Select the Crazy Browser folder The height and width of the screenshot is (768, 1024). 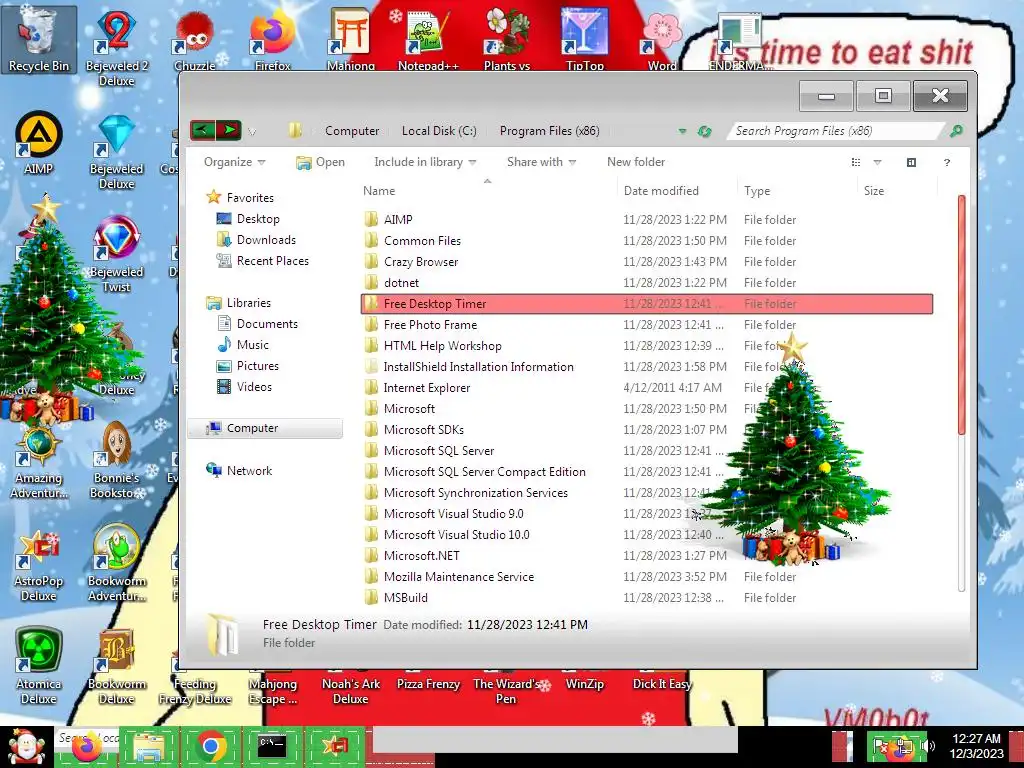click(647, 261)
